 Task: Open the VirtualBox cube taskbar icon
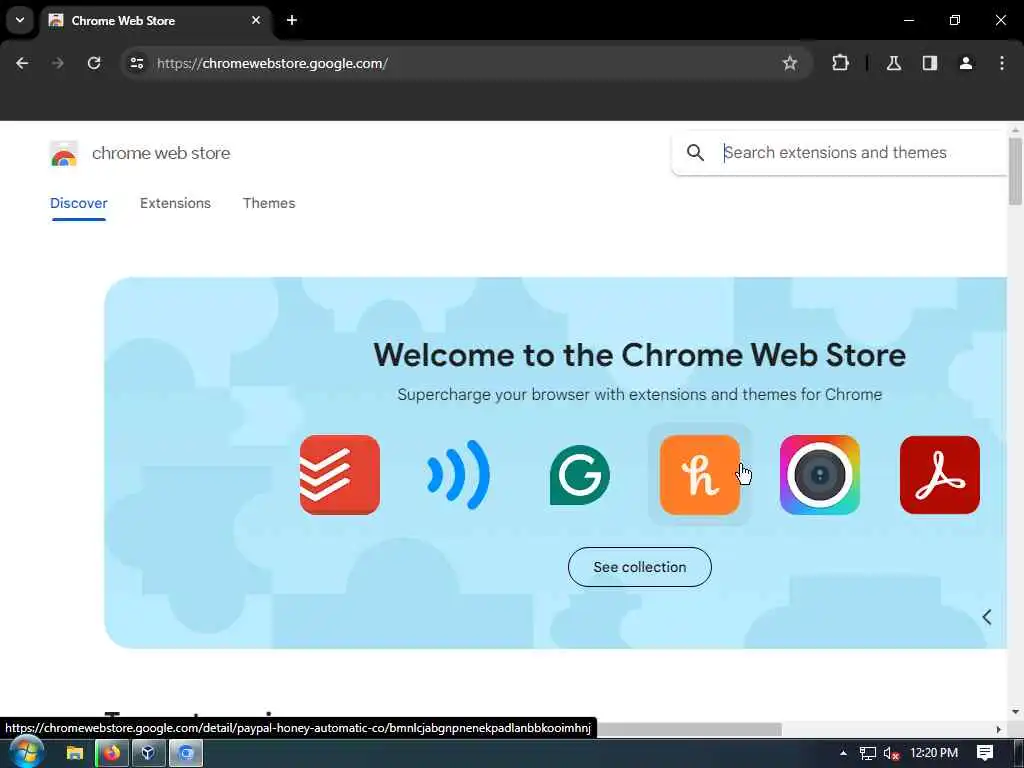point(148,753)
